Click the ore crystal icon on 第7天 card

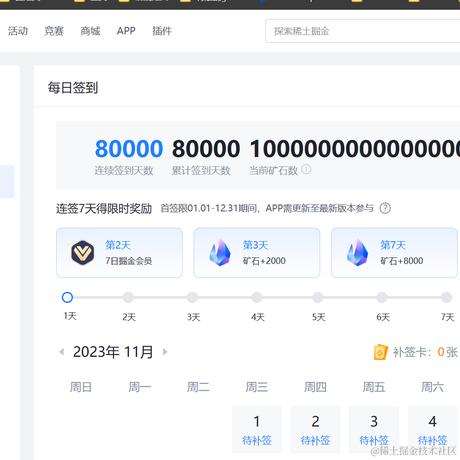357,253
